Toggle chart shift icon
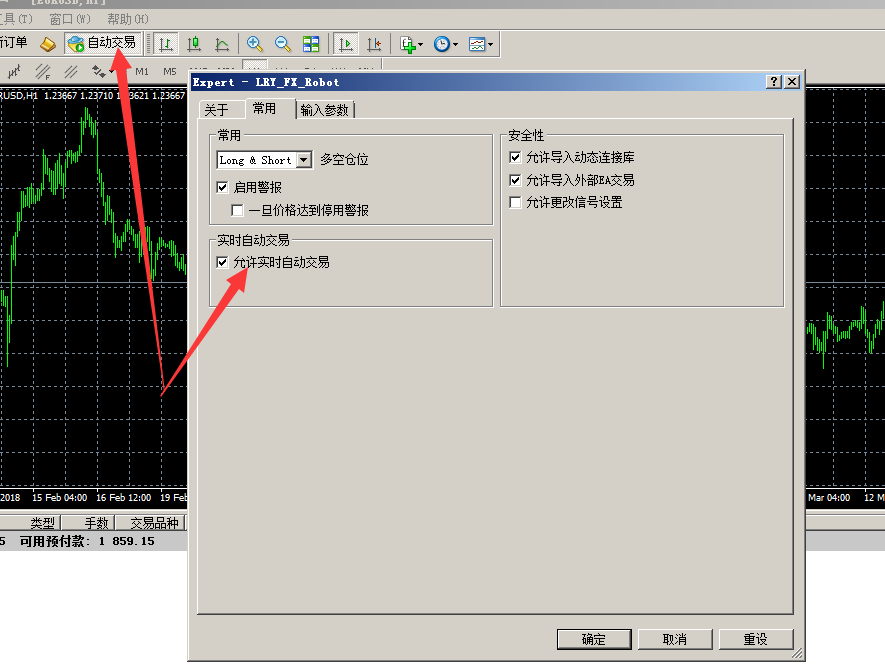This screenshot has height=669, width=885. (374, 43)
